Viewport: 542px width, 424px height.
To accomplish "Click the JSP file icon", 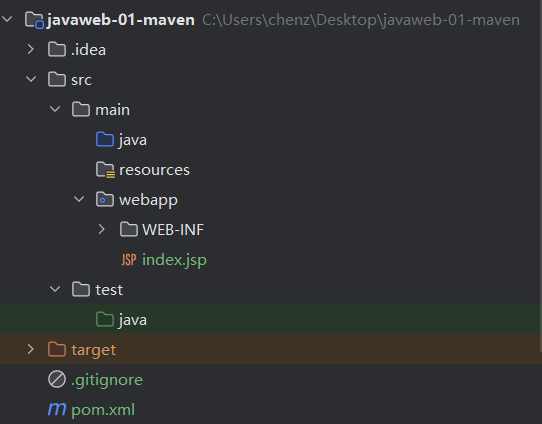I will tap(129, 260).
